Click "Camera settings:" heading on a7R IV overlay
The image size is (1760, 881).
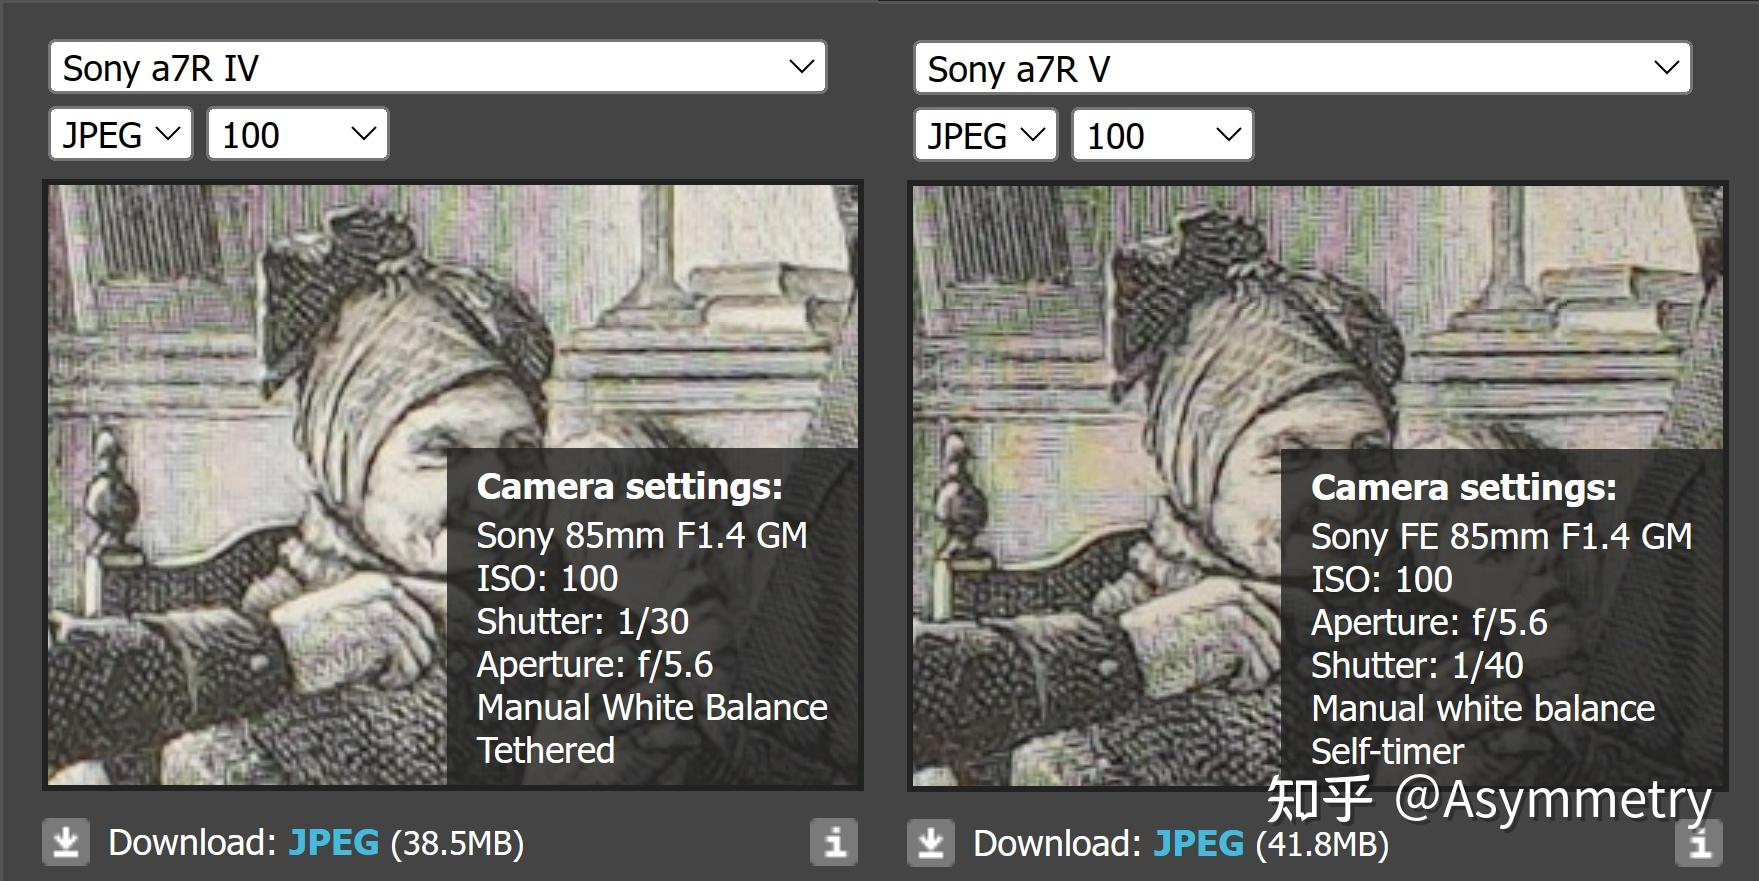click(x=629, y=486)
